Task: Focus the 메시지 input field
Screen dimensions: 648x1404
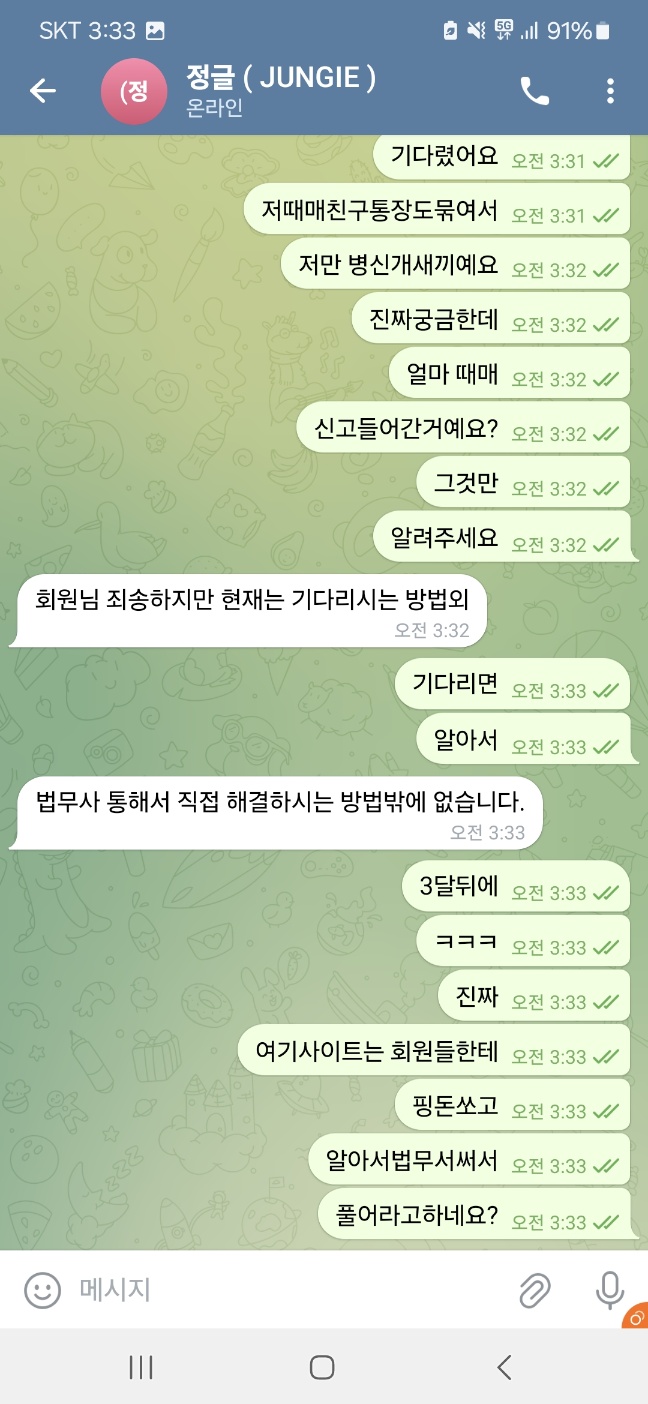Action: point(290,1290)
